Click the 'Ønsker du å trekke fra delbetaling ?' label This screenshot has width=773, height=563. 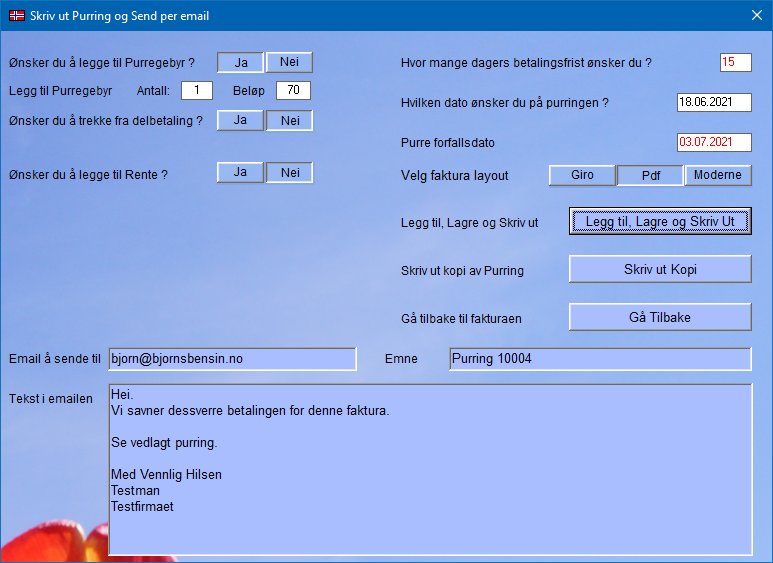click(x=105, y=121)
